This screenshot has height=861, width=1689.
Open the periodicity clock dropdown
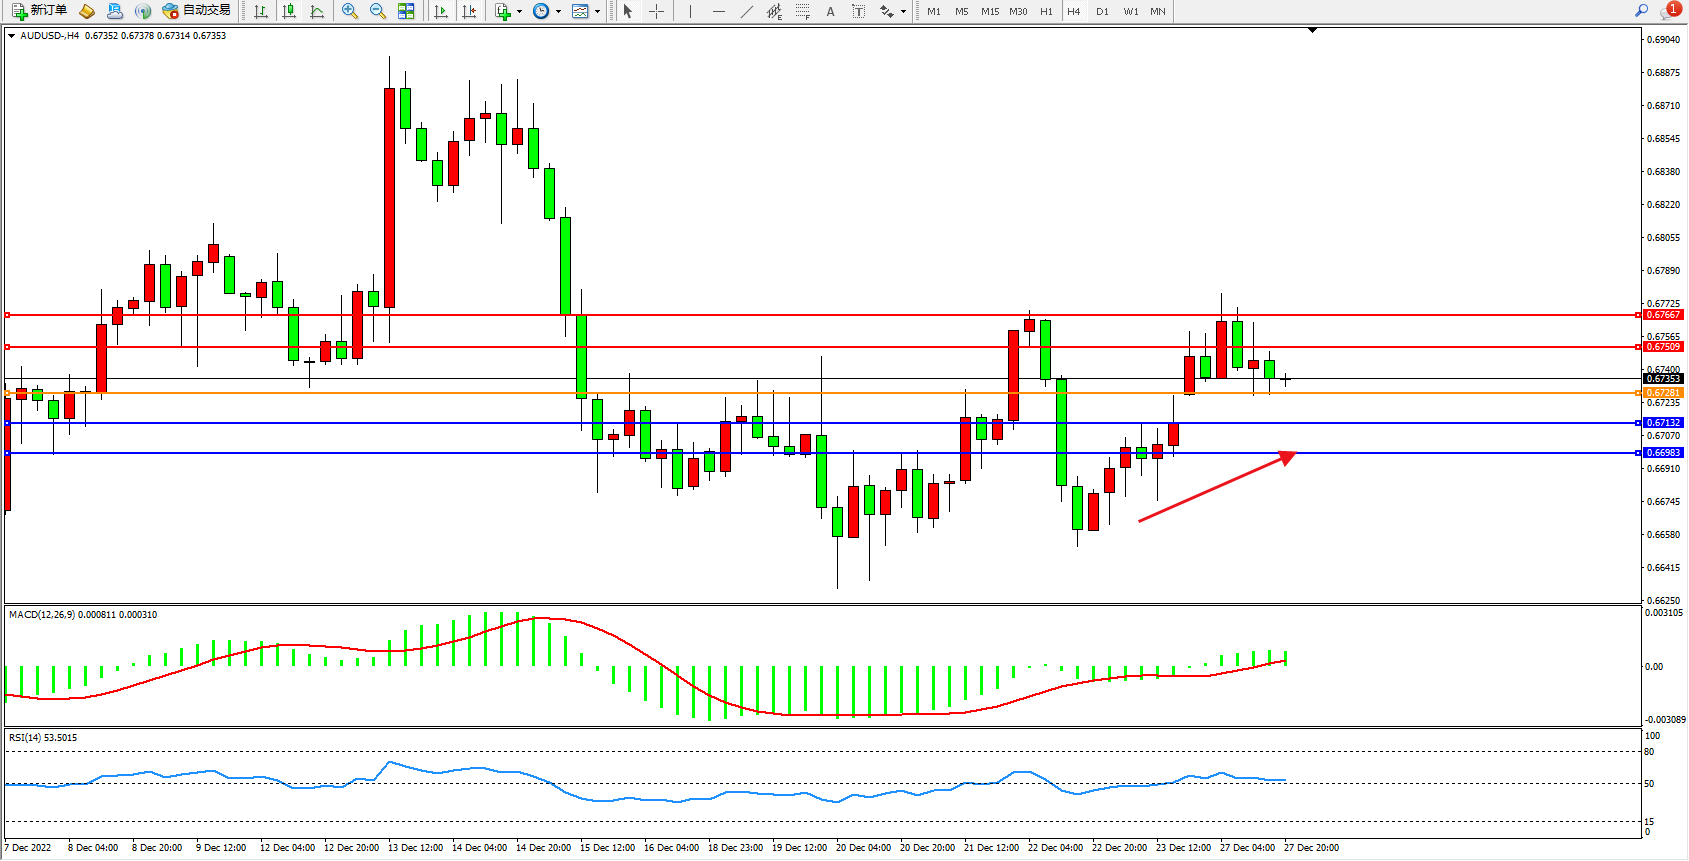(558, 12)
